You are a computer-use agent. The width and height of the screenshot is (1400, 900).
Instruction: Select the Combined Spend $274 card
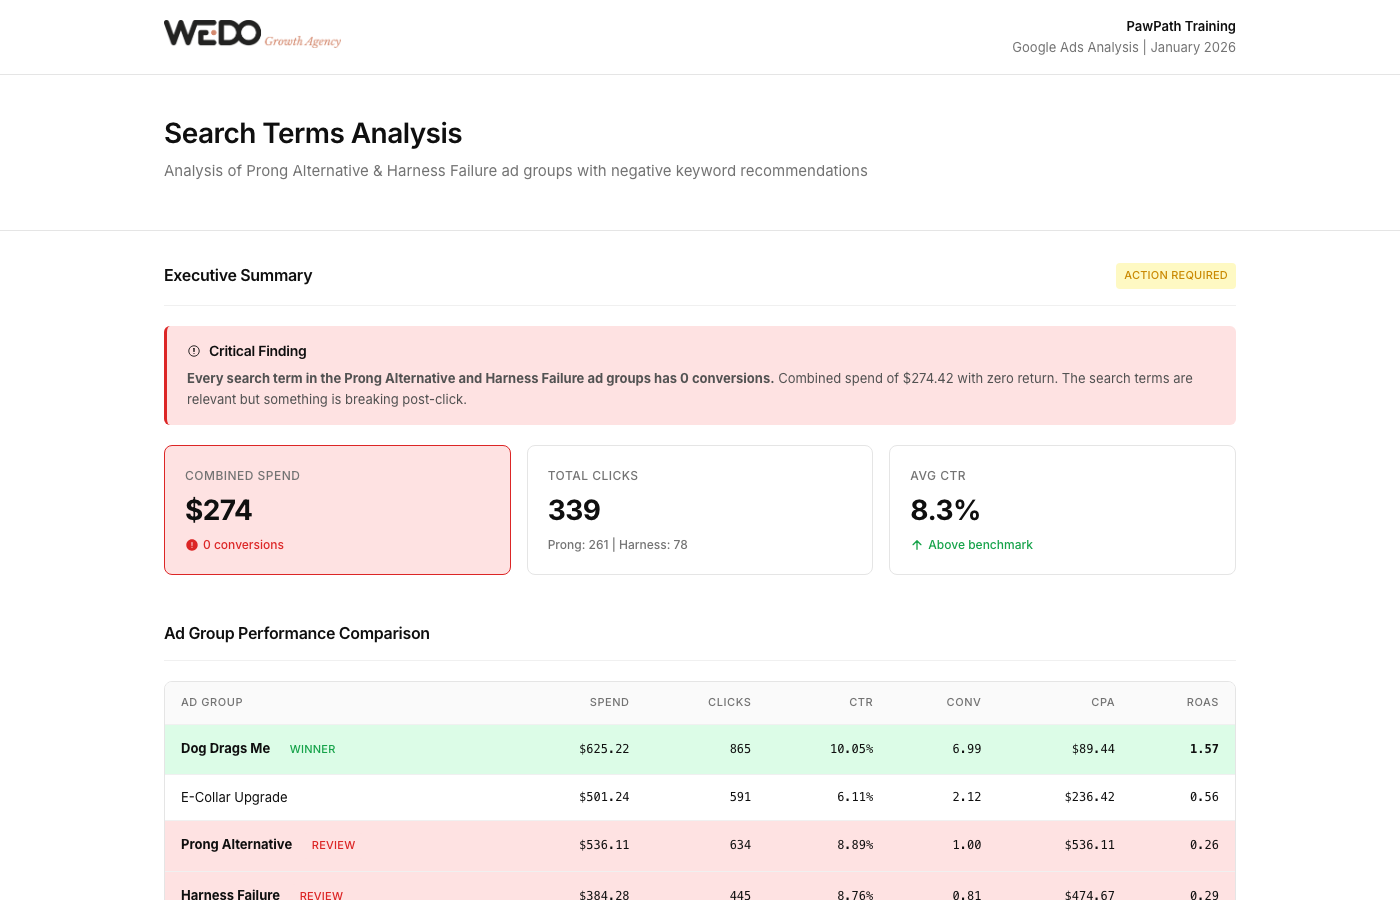pos(337,510)
